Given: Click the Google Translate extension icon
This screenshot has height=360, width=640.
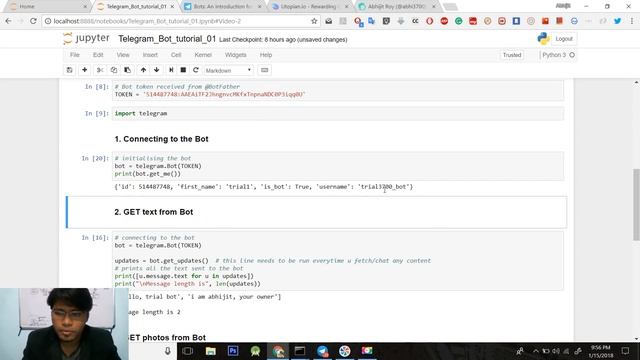Looking at the screenshot, I should (x=372, y=21).
